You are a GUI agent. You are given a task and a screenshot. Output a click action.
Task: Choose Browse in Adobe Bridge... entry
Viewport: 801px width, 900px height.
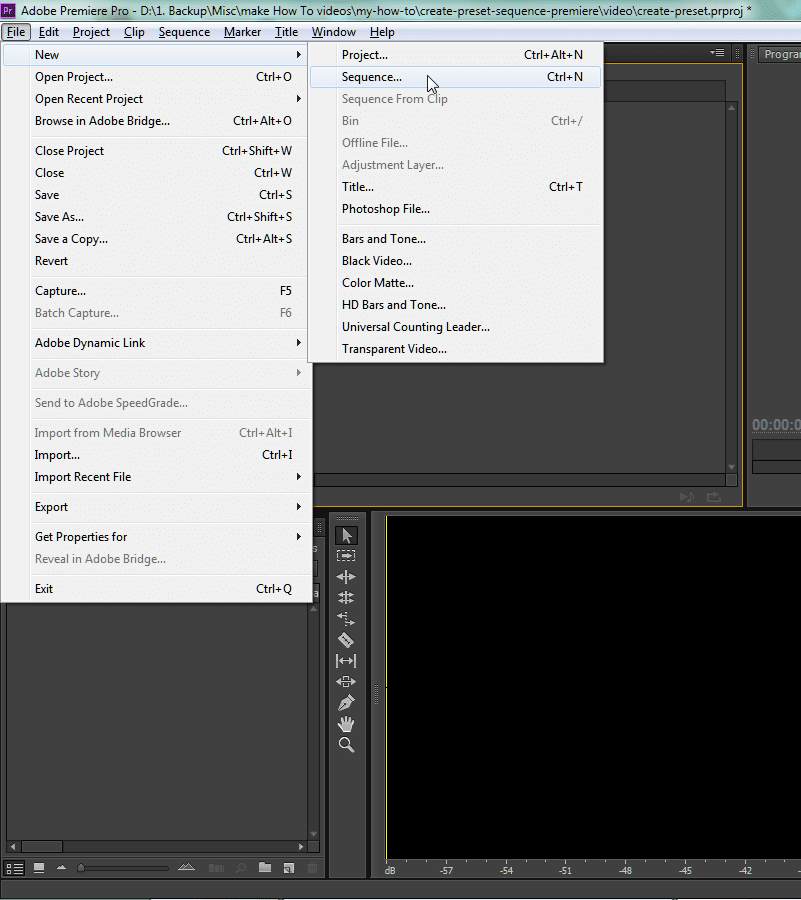click(x=155, y=121)
